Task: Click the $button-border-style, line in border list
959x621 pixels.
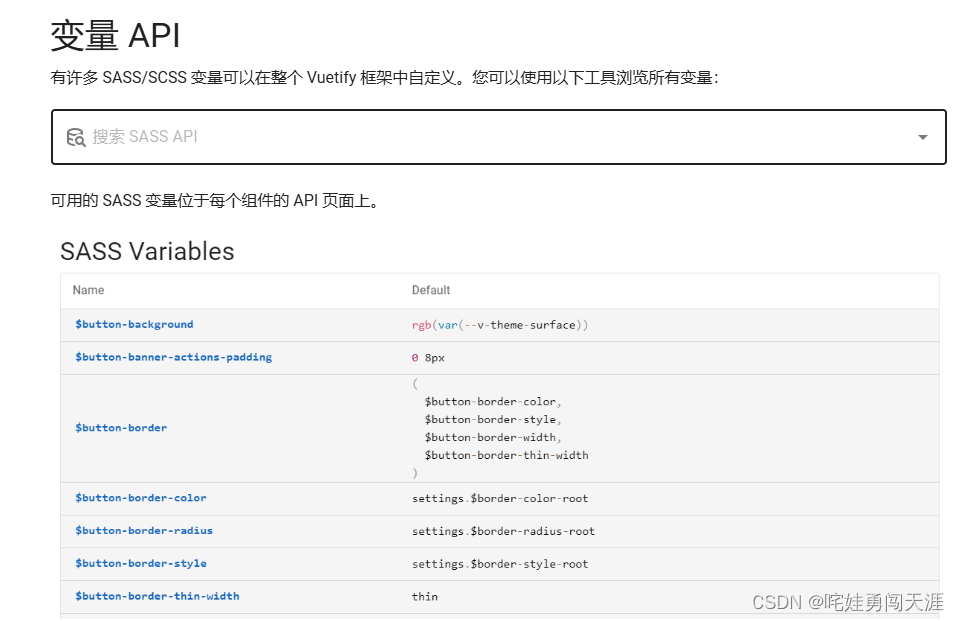Action: [493, 420]
